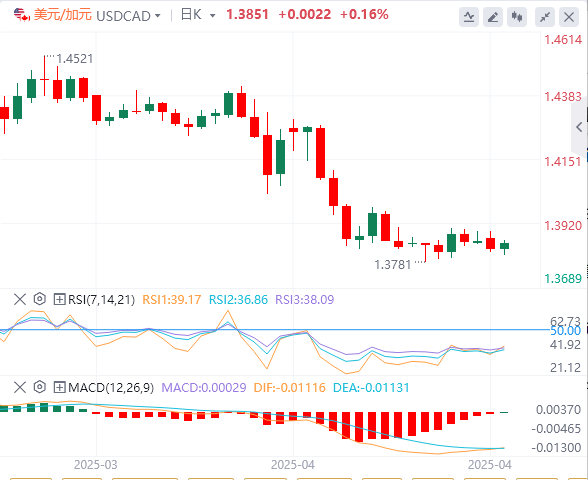
Task: Open MACD settings hexagon icon
Action: [39, 387]
